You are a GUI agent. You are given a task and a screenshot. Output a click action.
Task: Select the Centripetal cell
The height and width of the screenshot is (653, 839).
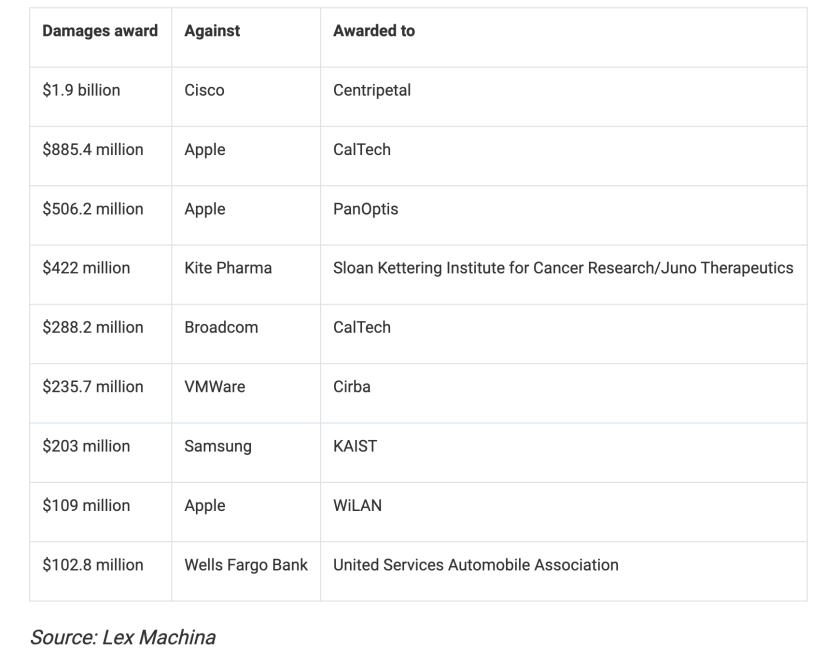point(372,90)
